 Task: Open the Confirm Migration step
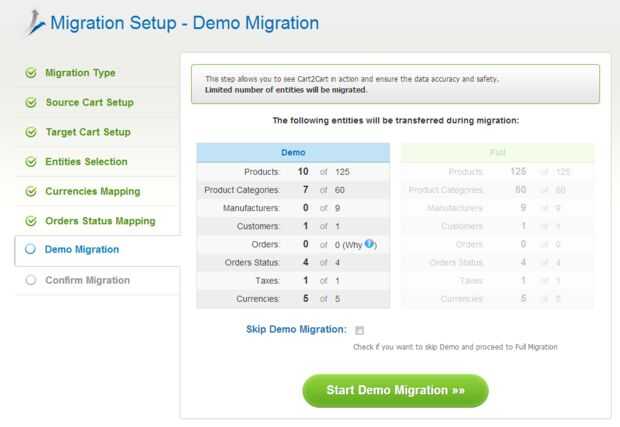pos(87,280)
